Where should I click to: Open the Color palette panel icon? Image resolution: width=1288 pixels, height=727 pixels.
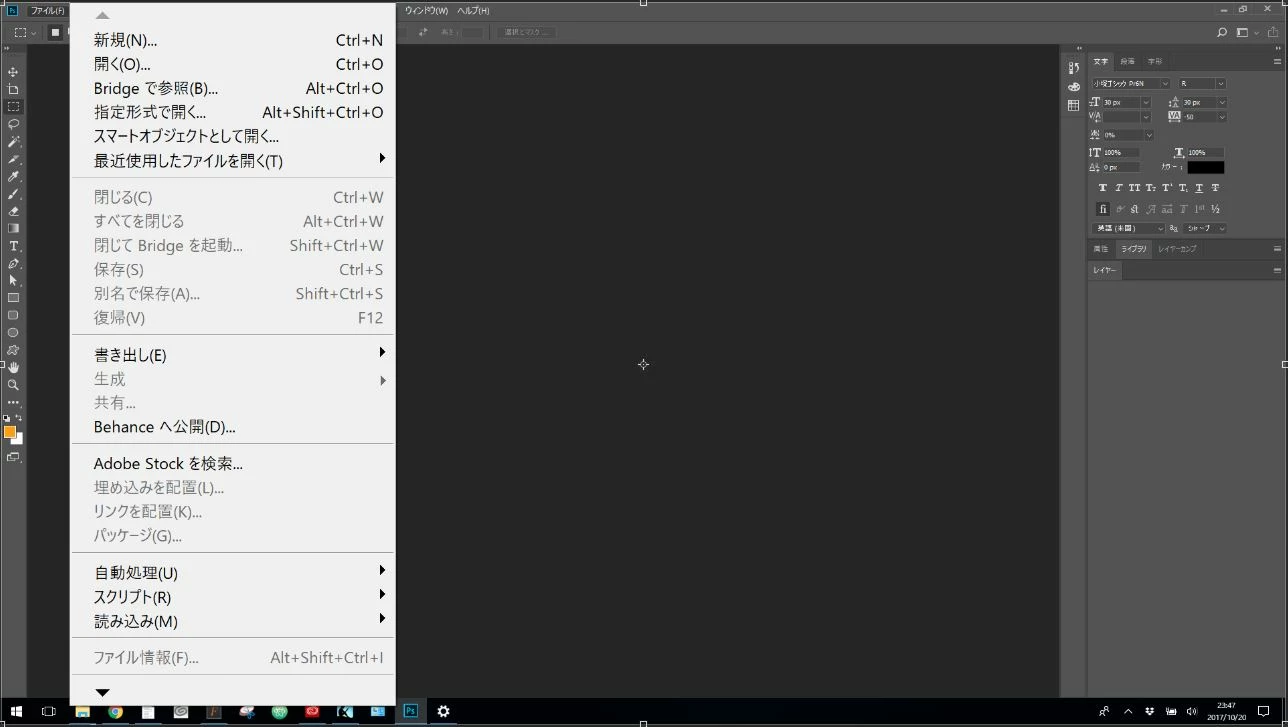pos(1073,87)
